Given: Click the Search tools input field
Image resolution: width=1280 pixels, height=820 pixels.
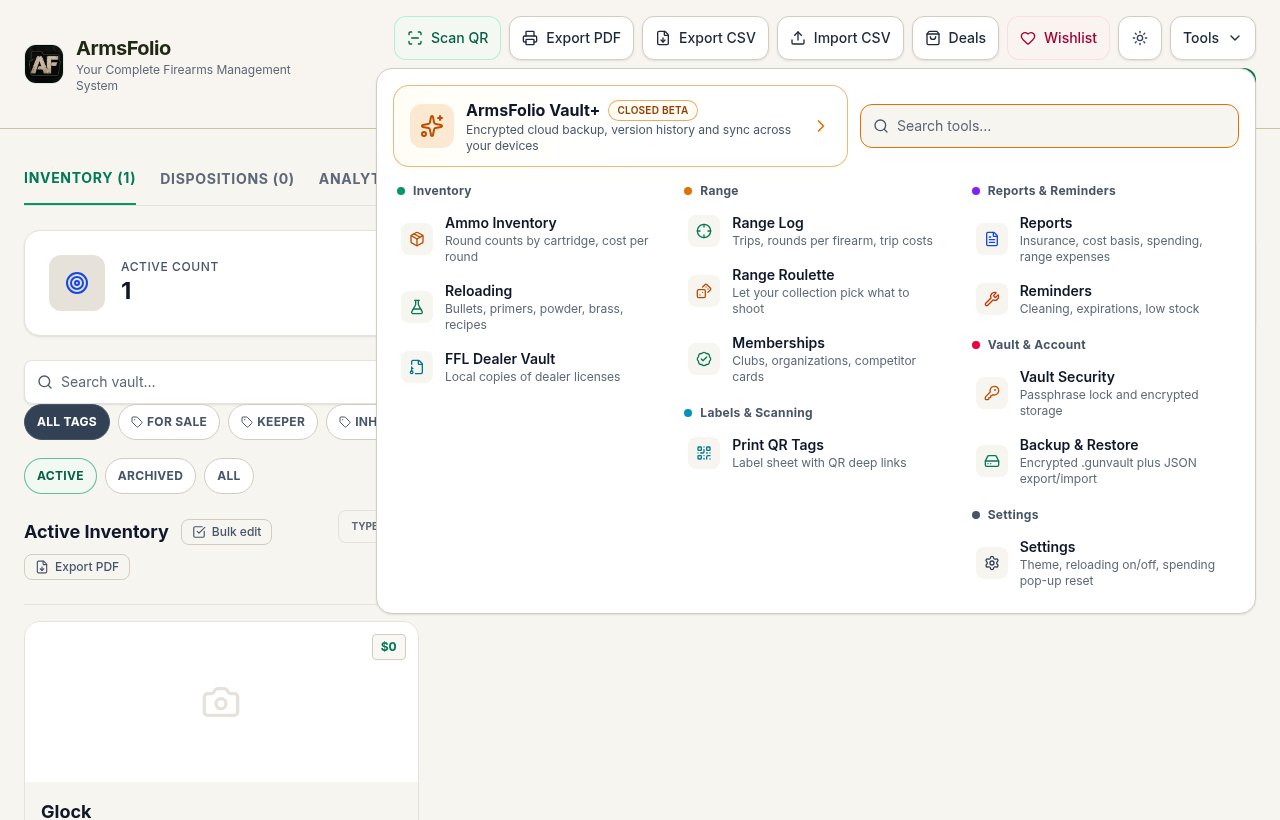Looking at the screenshot, I should coord(1049,126).
